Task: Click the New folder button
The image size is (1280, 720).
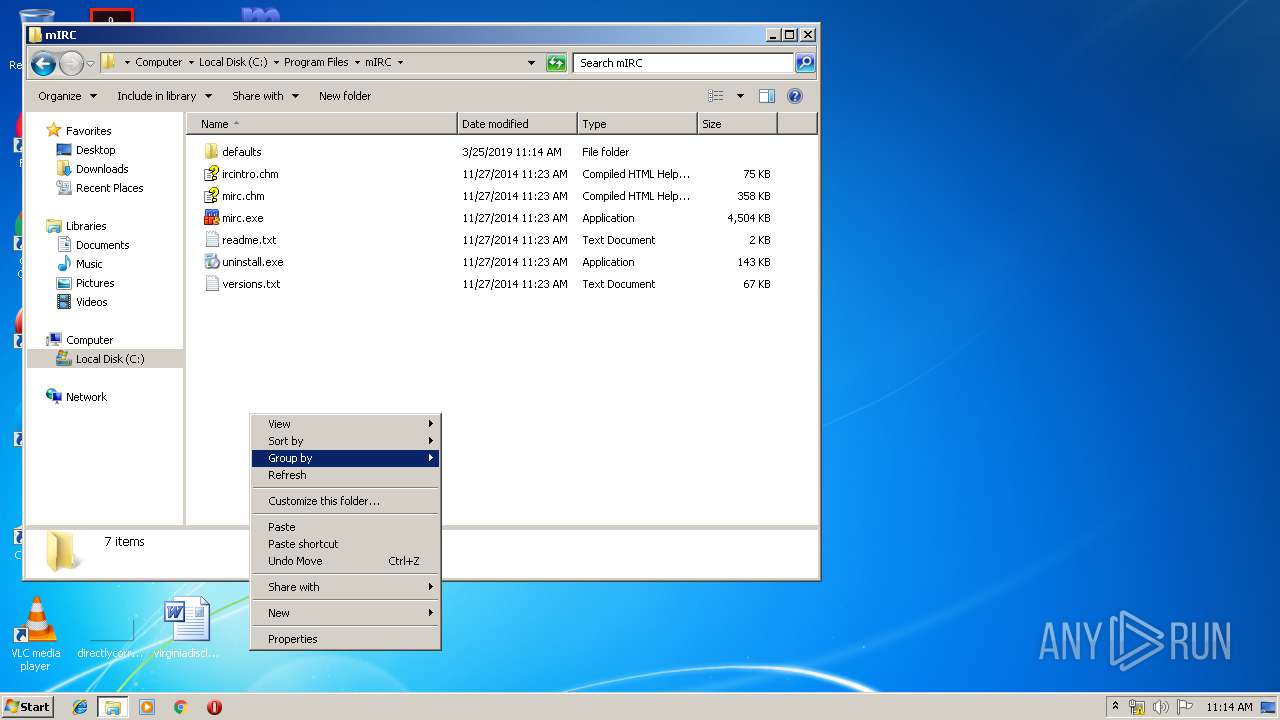Action: tap(345, 96)
